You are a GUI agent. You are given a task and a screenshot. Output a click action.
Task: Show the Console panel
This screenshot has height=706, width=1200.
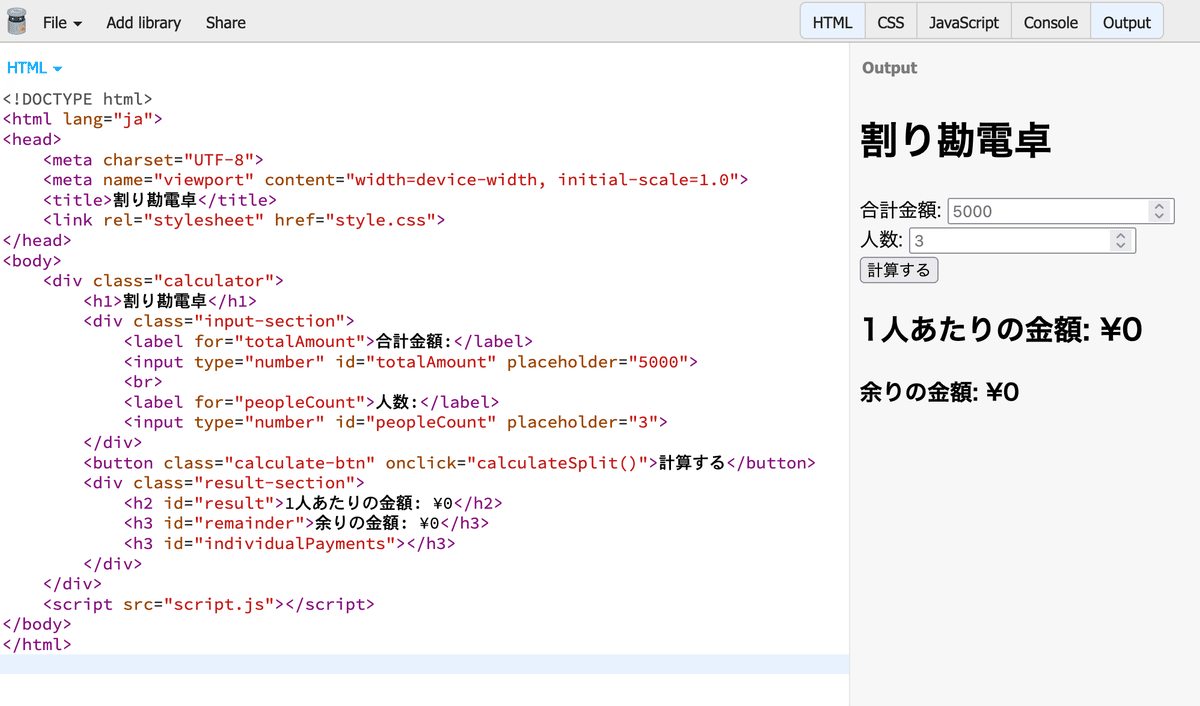click(x=1051, y=22)
